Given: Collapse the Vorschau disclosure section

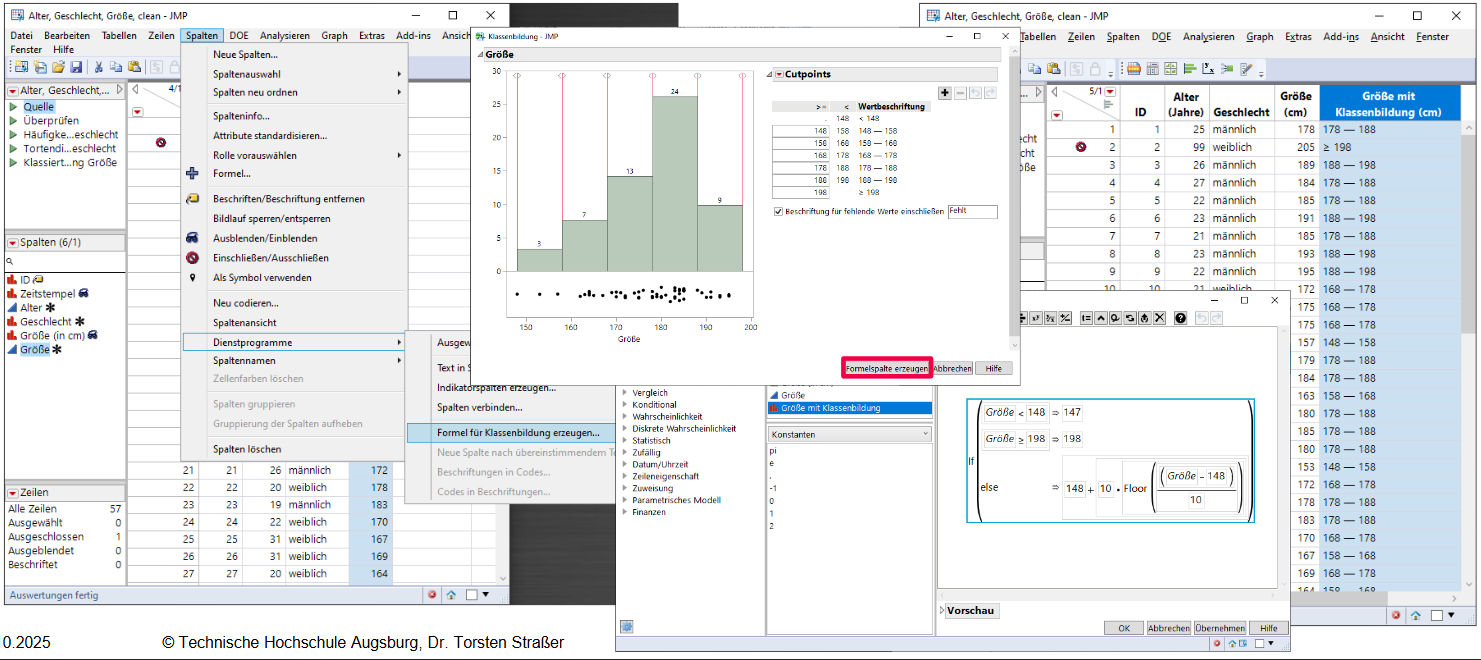Looking at the screenshot, I should (x=942, y=610).
